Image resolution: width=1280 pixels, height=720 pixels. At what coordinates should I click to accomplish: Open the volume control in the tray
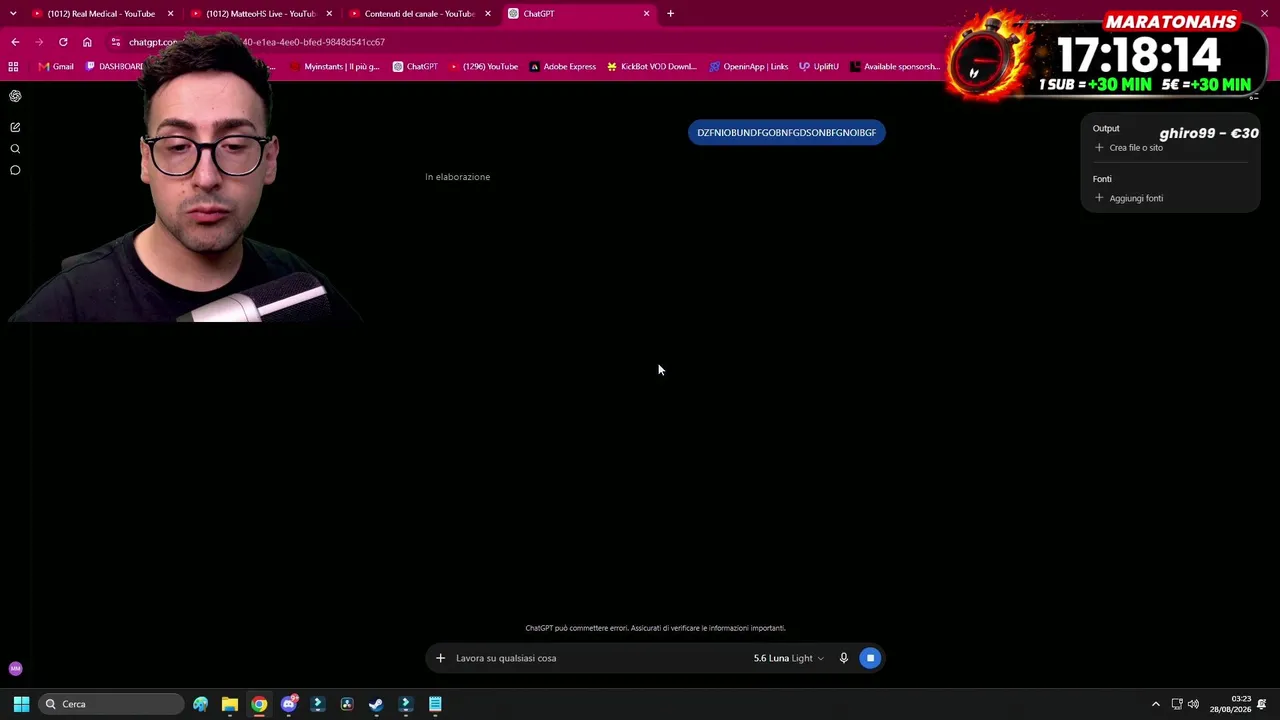click(x=1193, y=704)
